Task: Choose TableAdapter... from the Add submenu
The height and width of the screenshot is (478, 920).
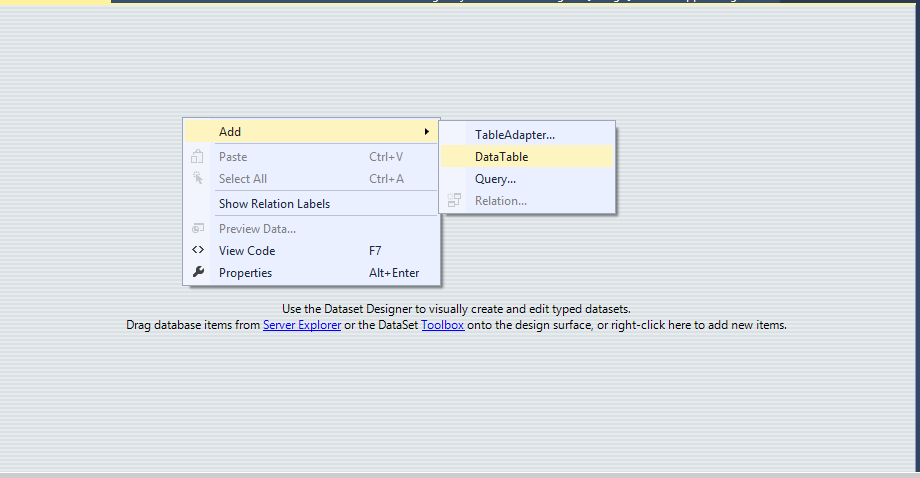Action: point(515,135)
